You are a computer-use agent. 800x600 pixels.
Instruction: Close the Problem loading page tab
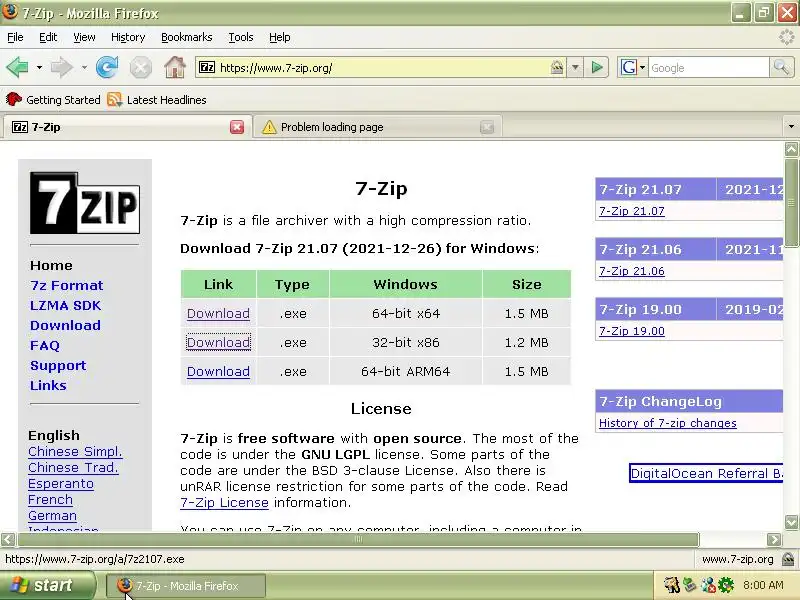487,127
